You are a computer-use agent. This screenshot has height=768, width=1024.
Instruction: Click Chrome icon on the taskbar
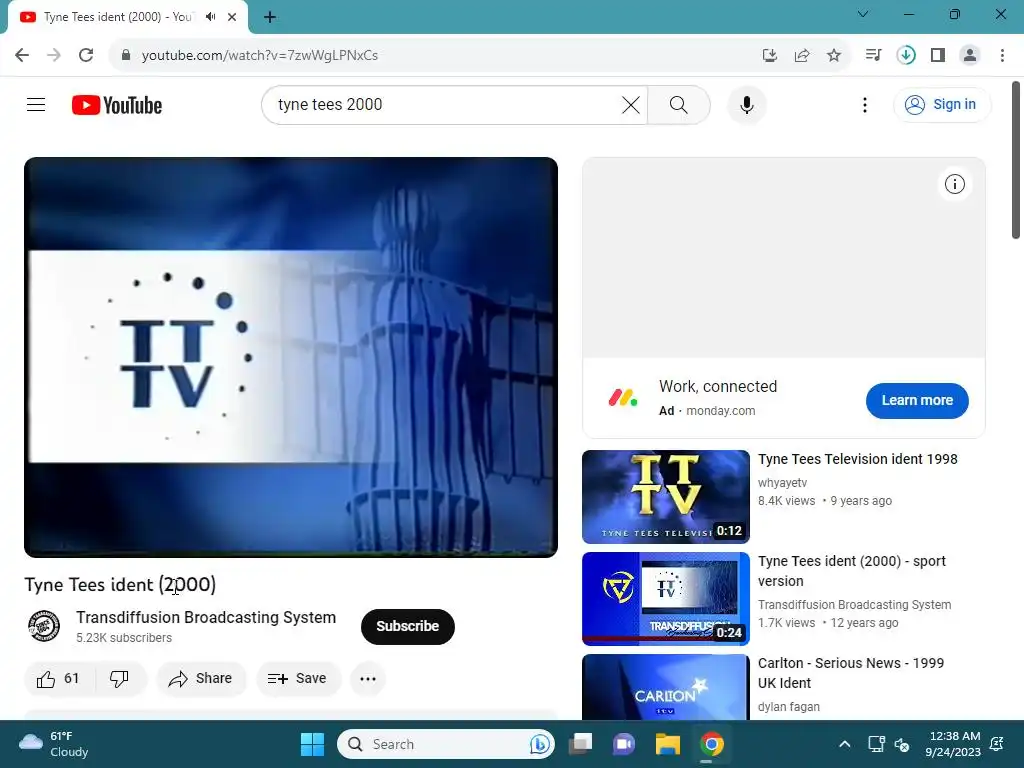(711, 744)
